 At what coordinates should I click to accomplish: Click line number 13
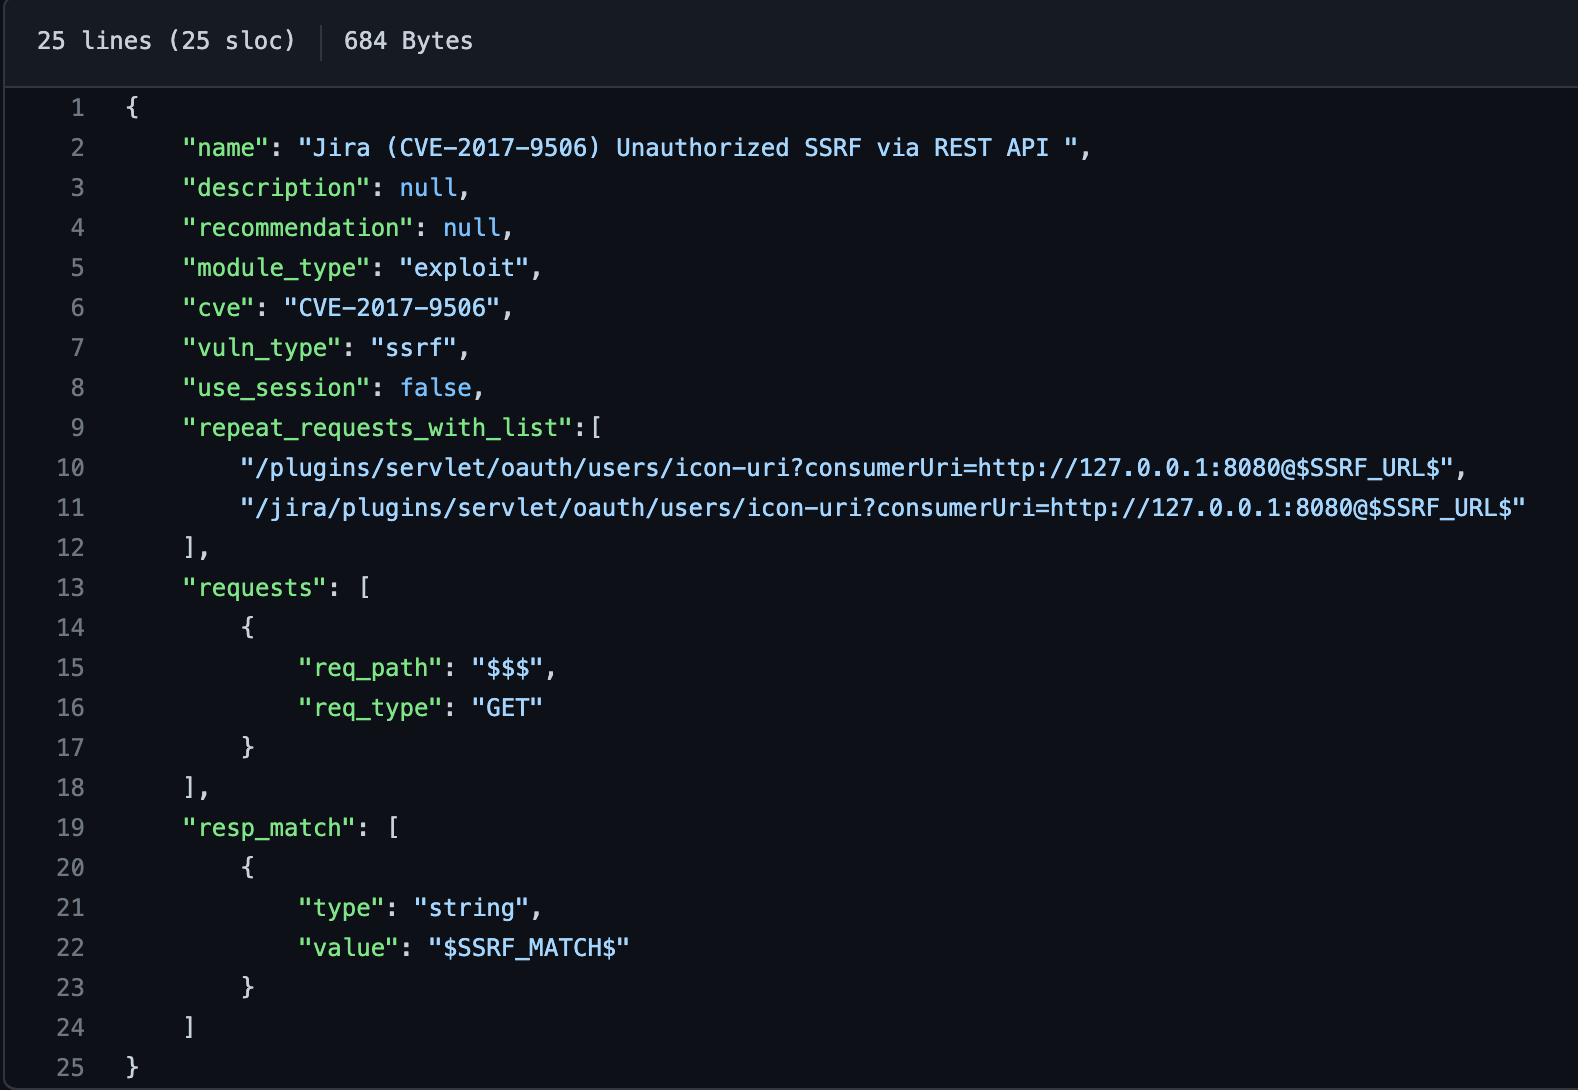click(70, 588)
